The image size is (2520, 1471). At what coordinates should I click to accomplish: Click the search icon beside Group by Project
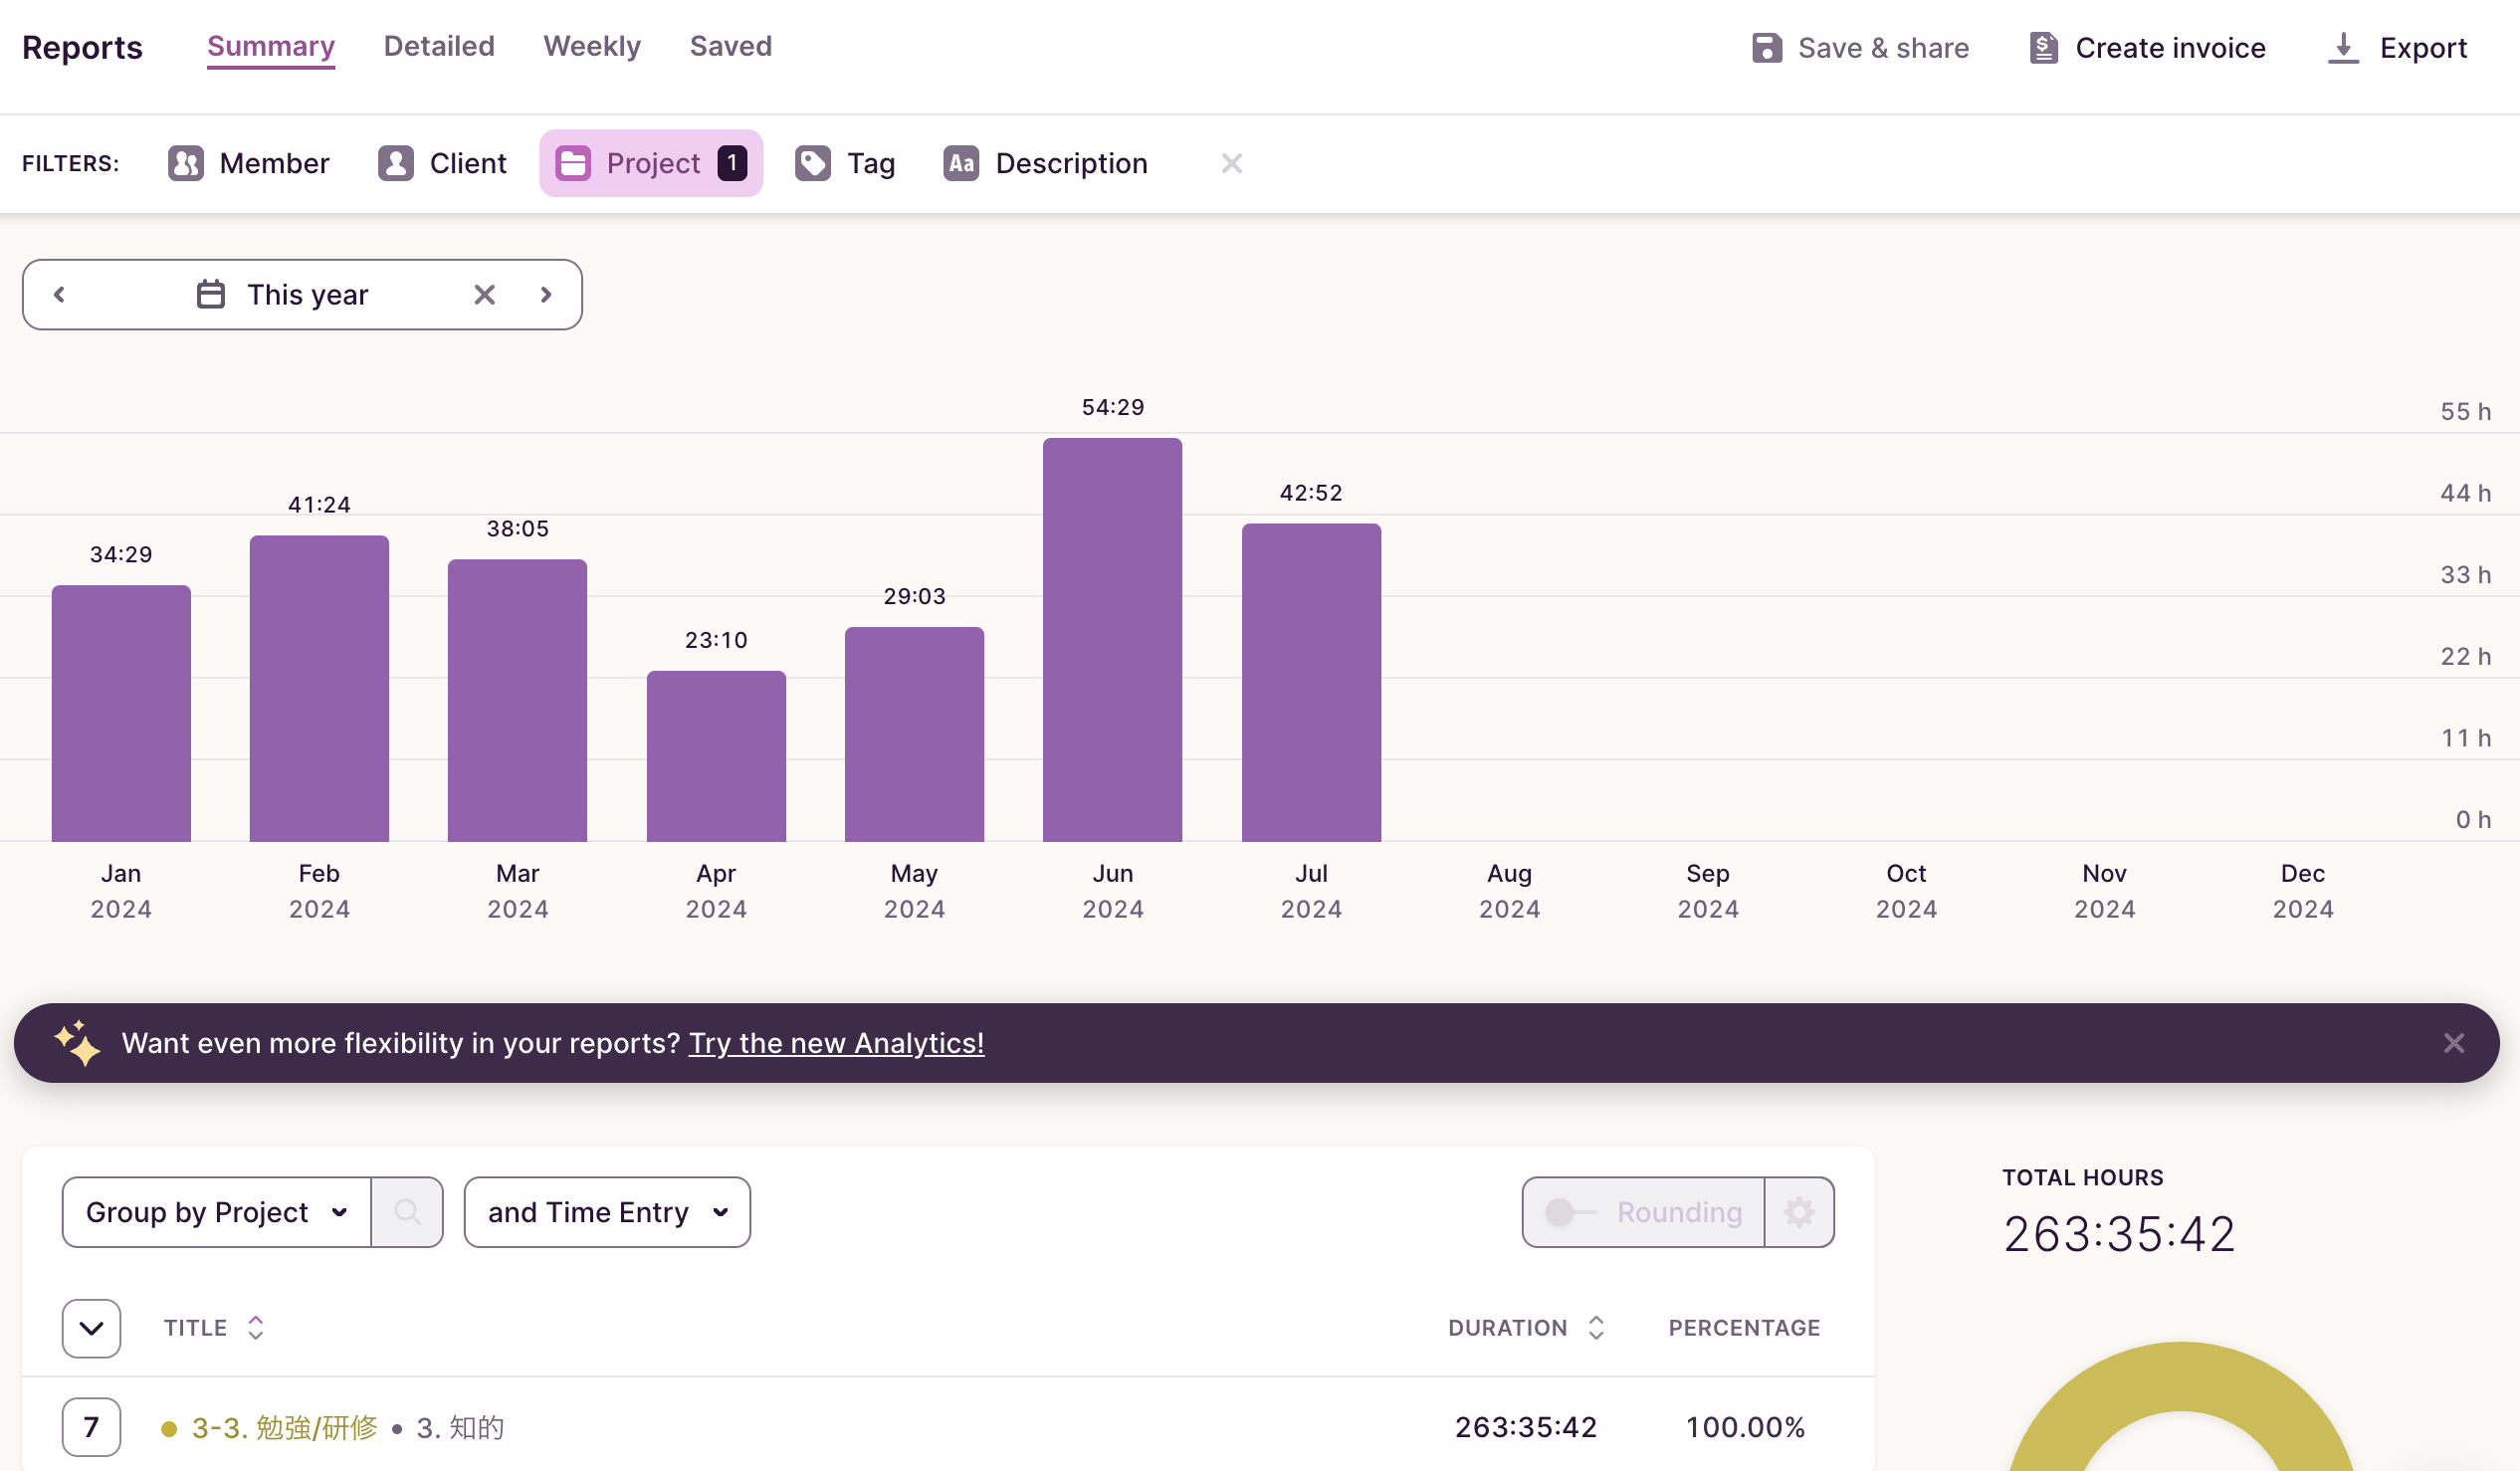407,1212
